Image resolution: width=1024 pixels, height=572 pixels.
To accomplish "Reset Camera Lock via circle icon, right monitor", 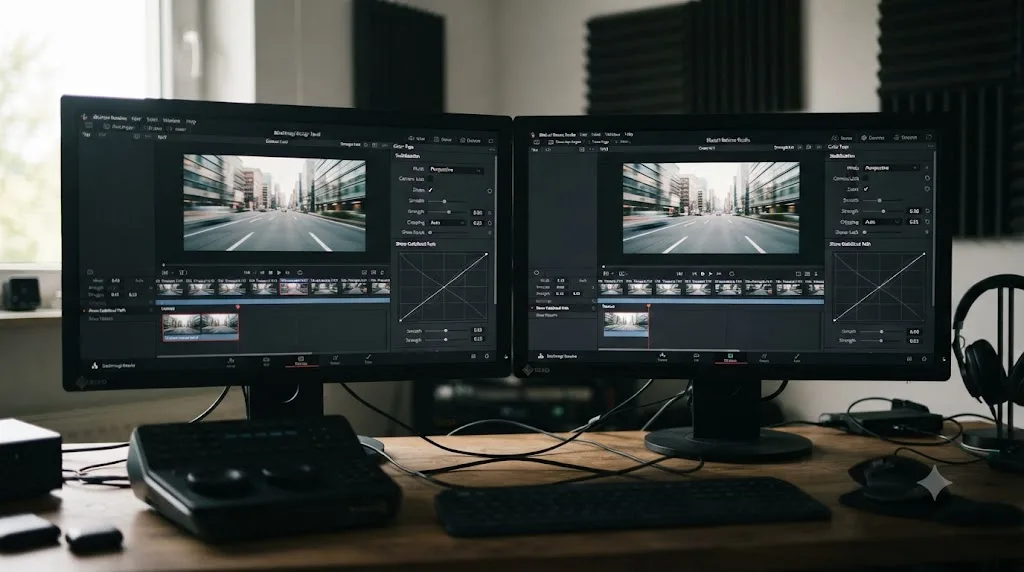I will tap(927, 178).
